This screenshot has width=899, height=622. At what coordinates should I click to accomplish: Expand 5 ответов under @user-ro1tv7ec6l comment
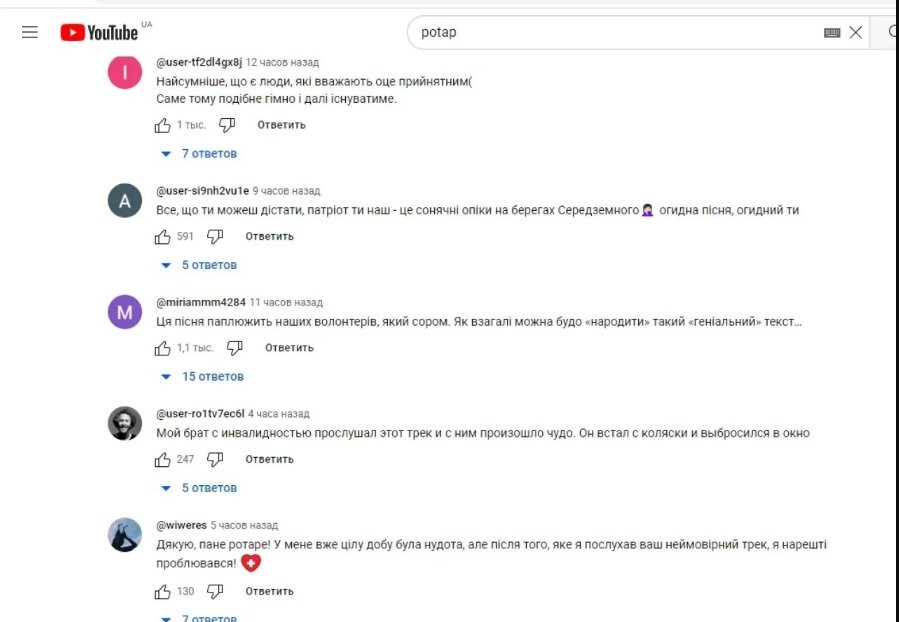point(199,488)
